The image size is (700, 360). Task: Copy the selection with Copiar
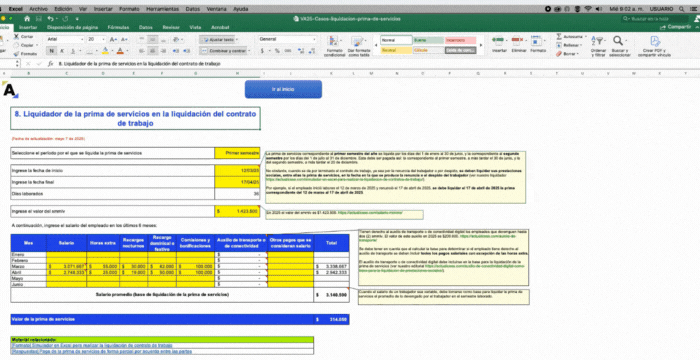pyautogui.click(x=23, y=45)
